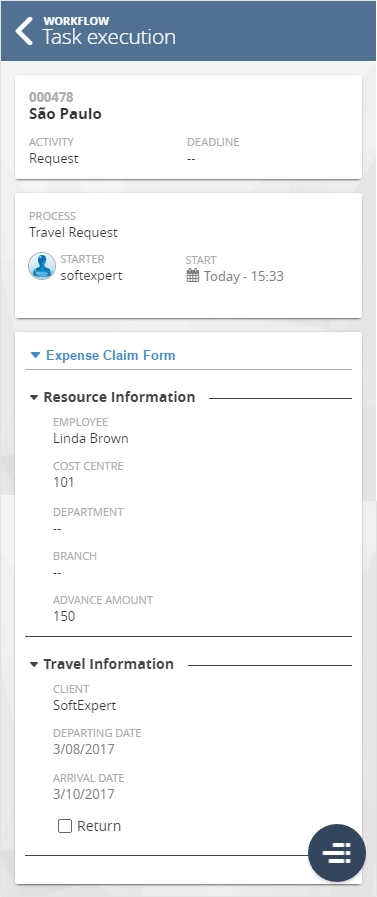Collapse the Expense Claim Form section
The image size is (377, 897).
coord(35,355)
